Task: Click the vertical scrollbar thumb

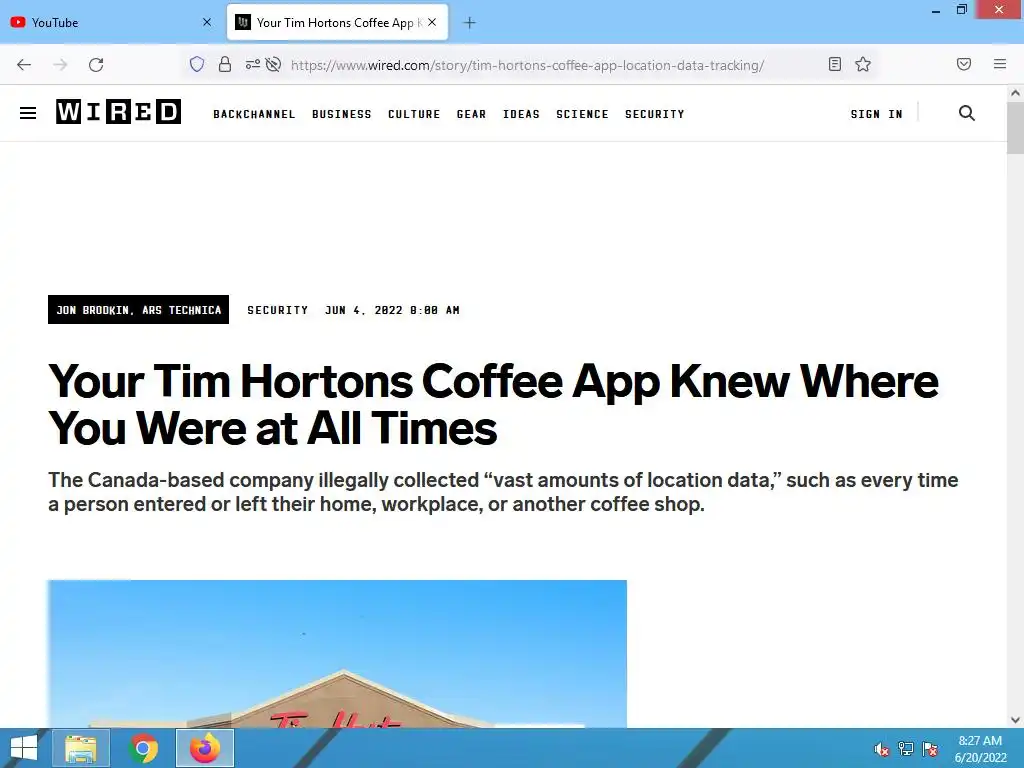Action: pos(1015,127)
